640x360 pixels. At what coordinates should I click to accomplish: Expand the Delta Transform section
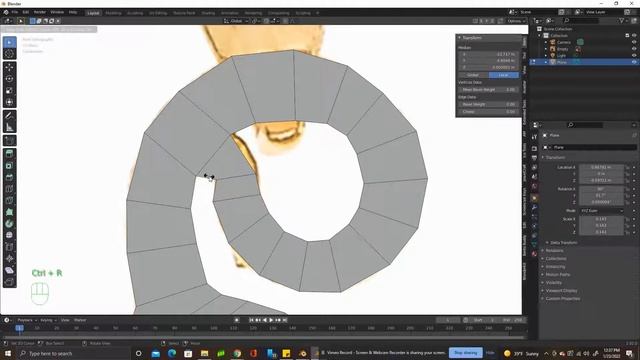pos(563,242)
